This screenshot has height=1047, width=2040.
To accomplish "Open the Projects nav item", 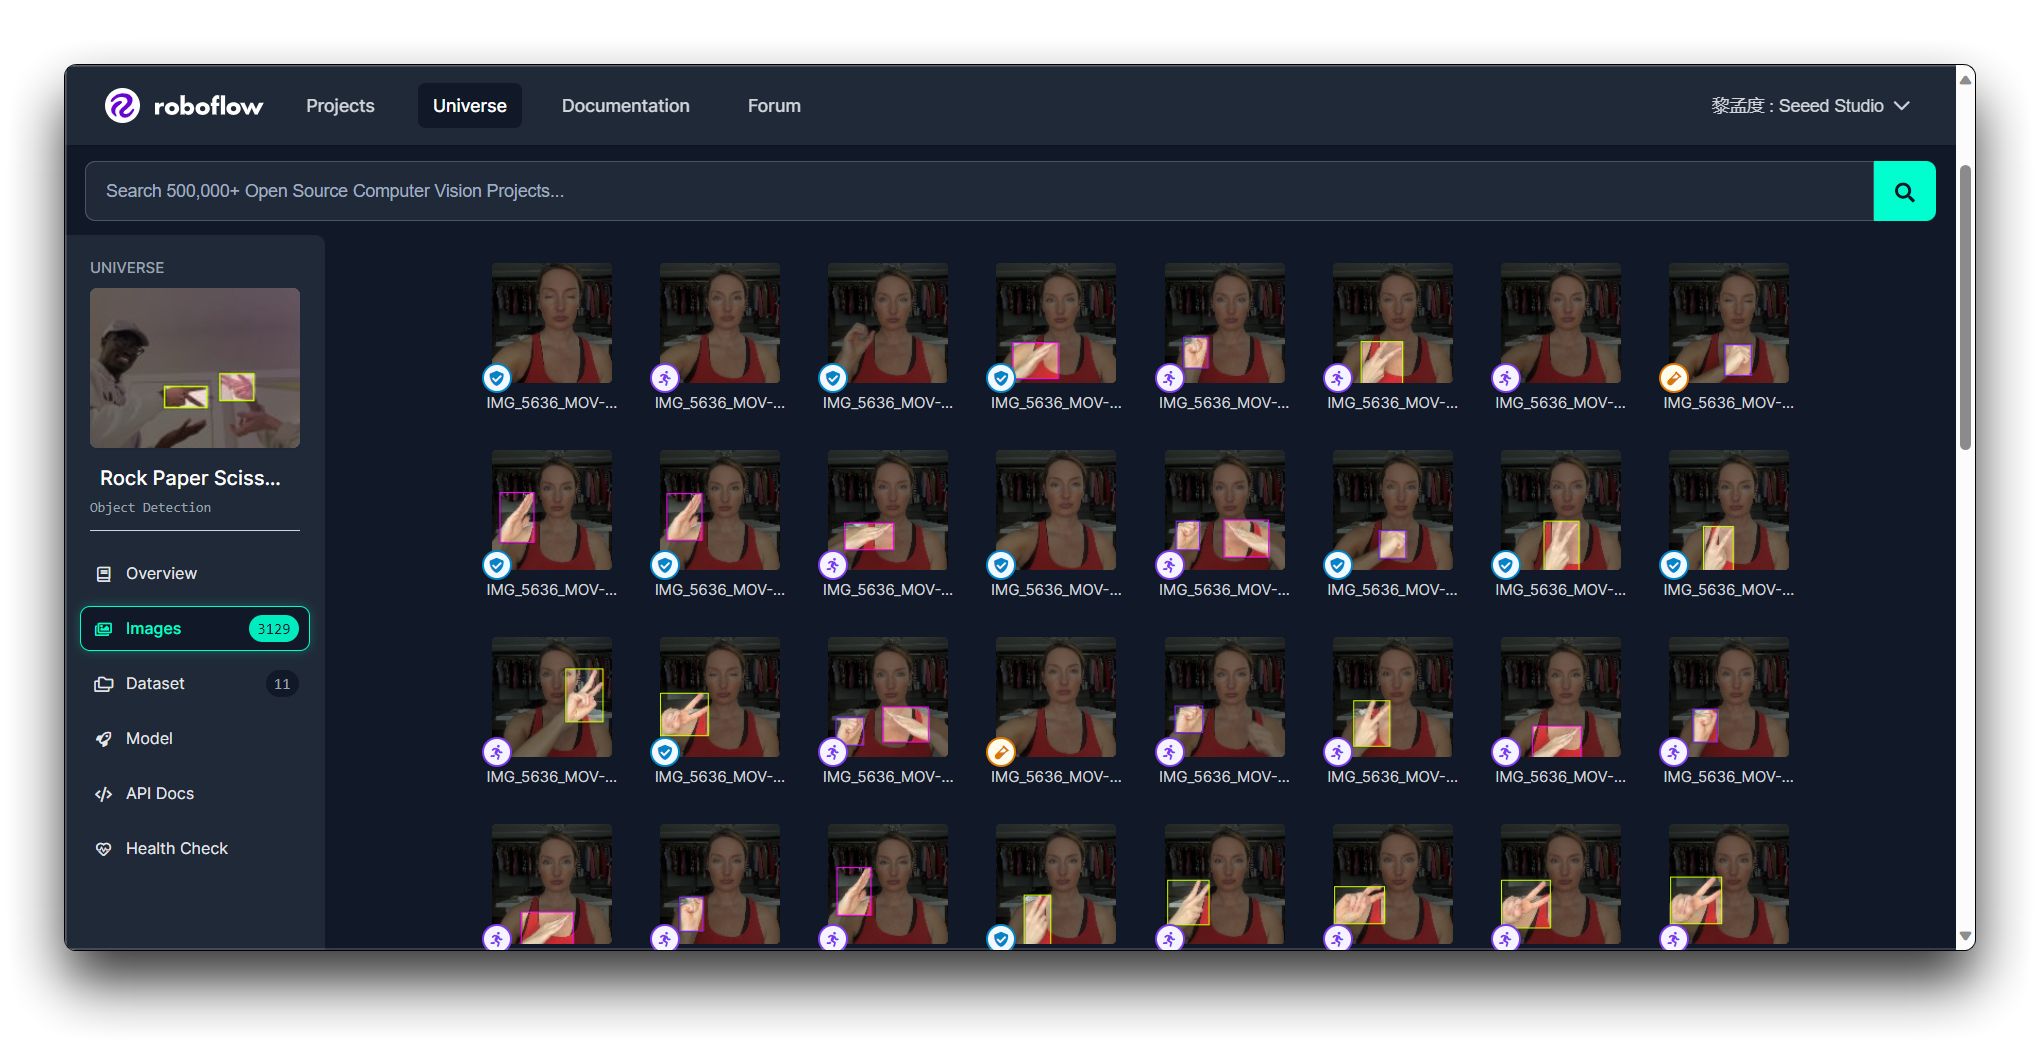I will (340, 106).
